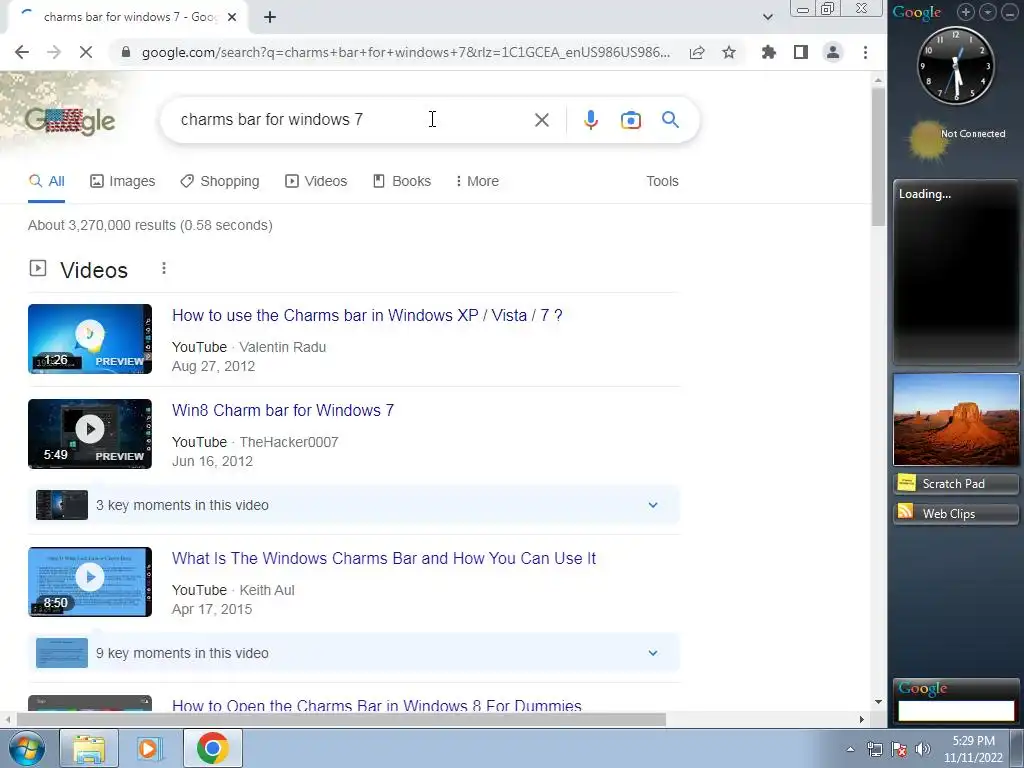Image resolution: width=1024 pixels, height=768 pixels.
Task: Open 'How to Open the Charms Bar in Windows 8' link
Action: click(377, 705)
